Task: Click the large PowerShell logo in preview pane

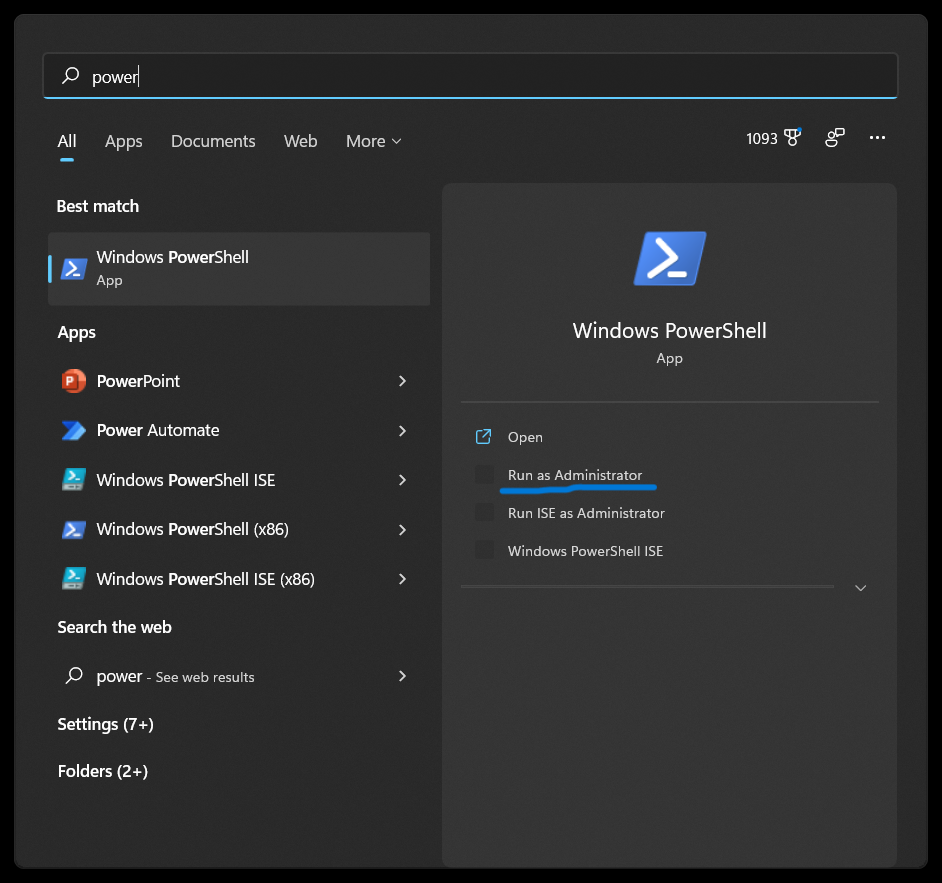Action: [x=669, y=259]
